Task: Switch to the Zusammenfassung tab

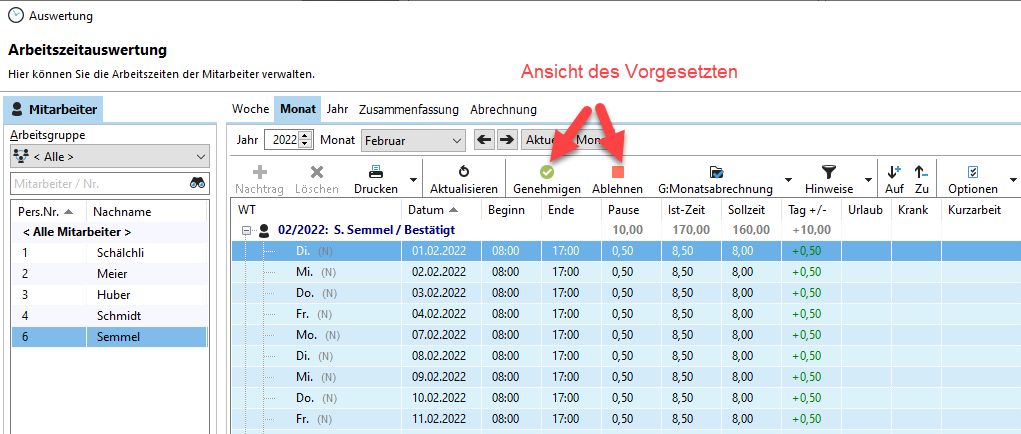Action: tap(408, 109)
